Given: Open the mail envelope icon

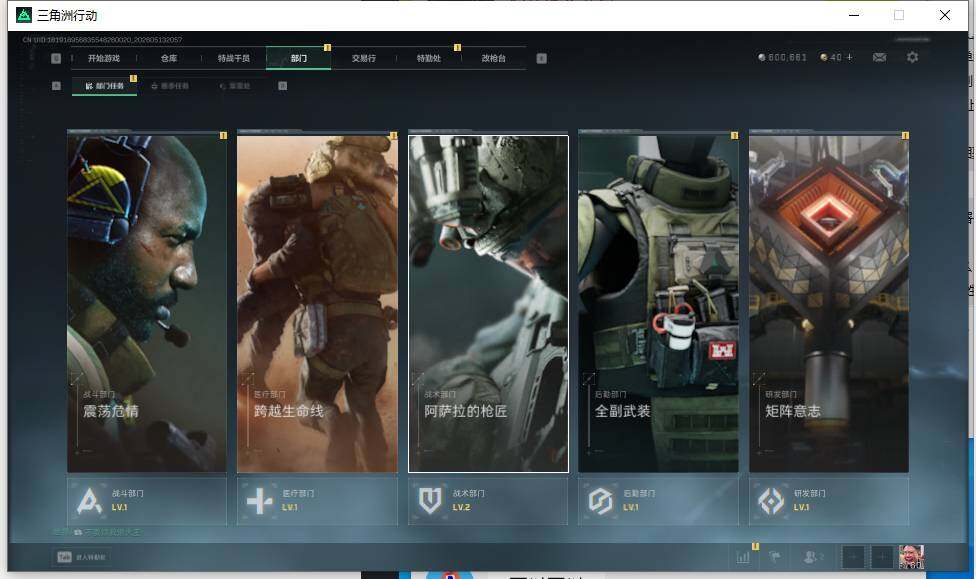Looking at the screenshot, I should point(880,57).
